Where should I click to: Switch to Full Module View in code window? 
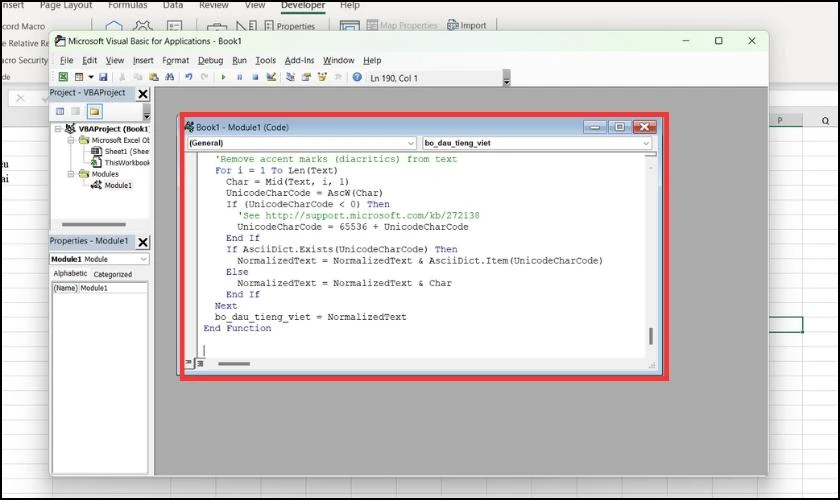[200, 363]
